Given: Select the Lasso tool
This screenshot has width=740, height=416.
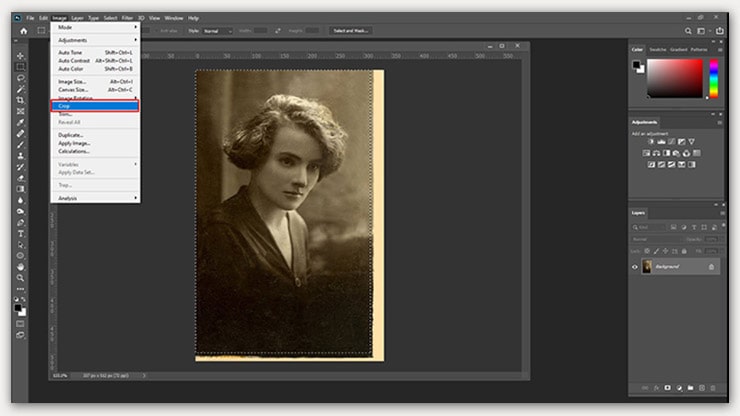Looking at the screenshot, I should pos(20,77).
